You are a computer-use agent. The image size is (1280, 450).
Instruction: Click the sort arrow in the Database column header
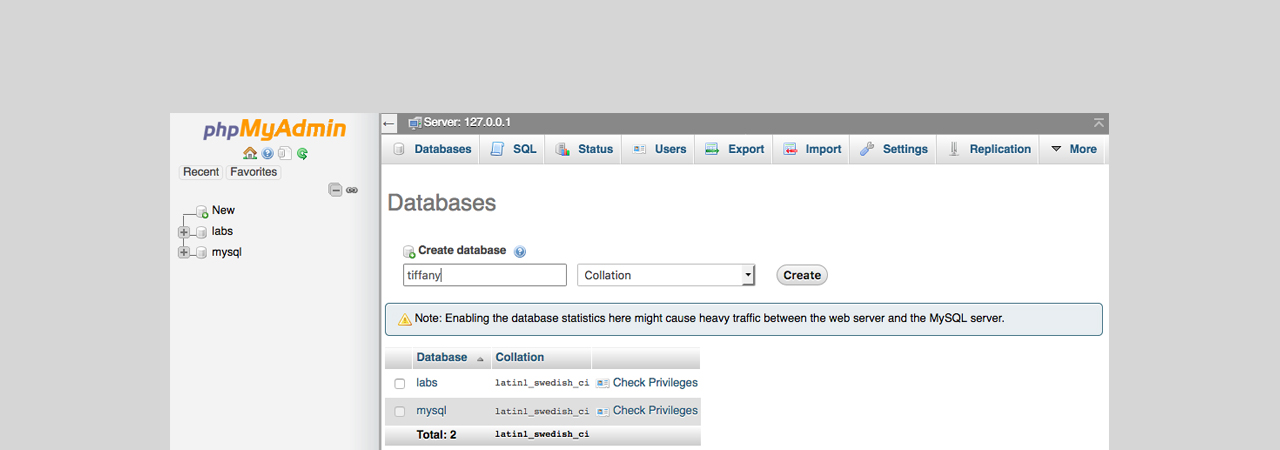click(479, 358)
